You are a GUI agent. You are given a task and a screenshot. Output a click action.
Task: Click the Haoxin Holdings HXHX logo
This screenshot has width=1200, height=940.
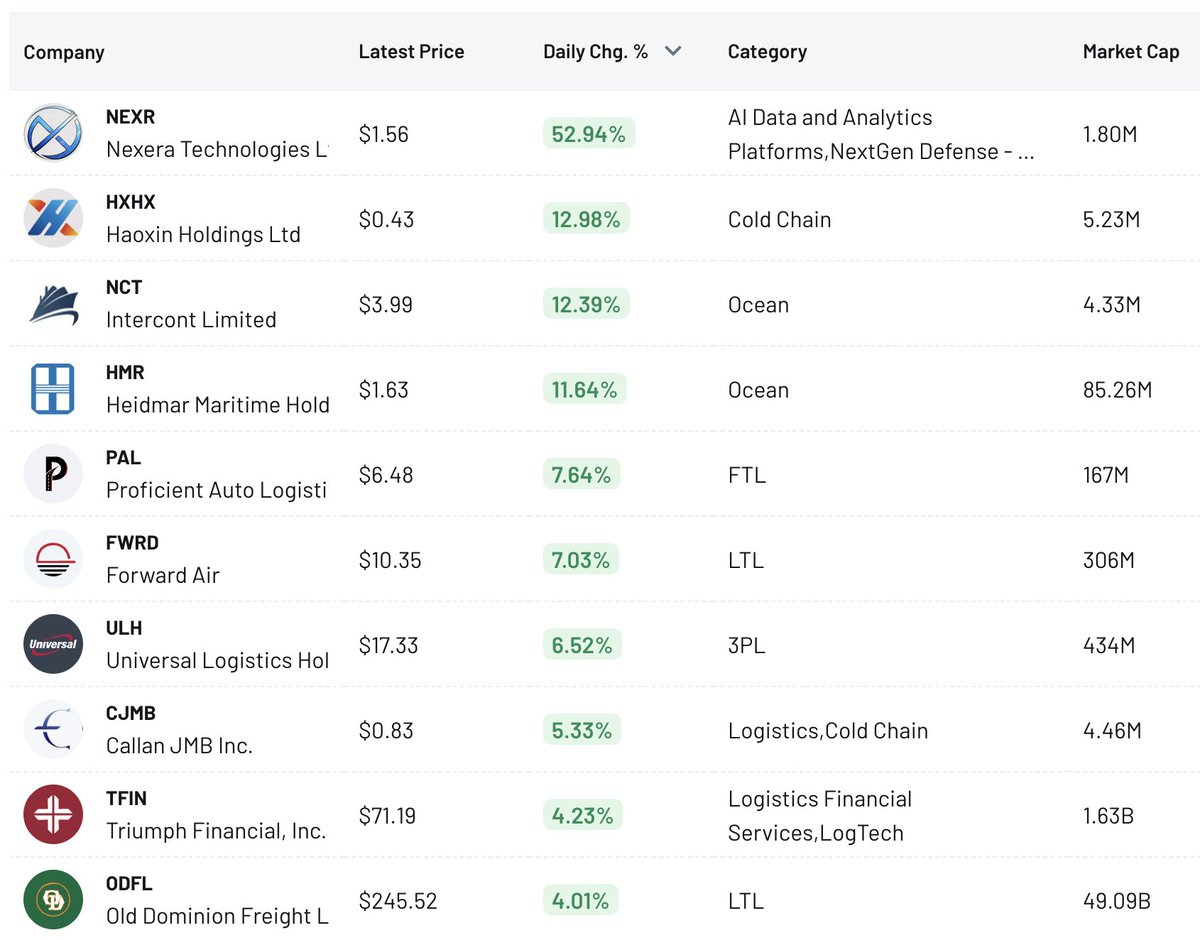point(53,218)
